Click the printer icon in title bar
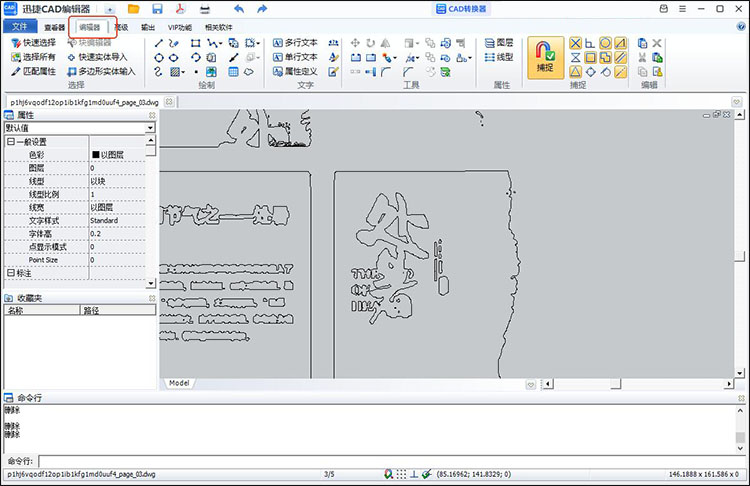Image resolution: width=750 pixels, height=486 pixels. tap(205, 9)
